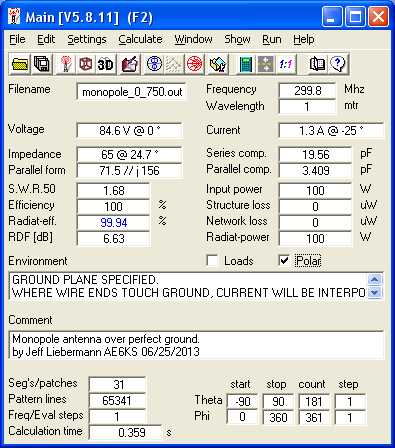Click the Pattern lines value 65341
The image size is (395, 448).
coord(117,400)
